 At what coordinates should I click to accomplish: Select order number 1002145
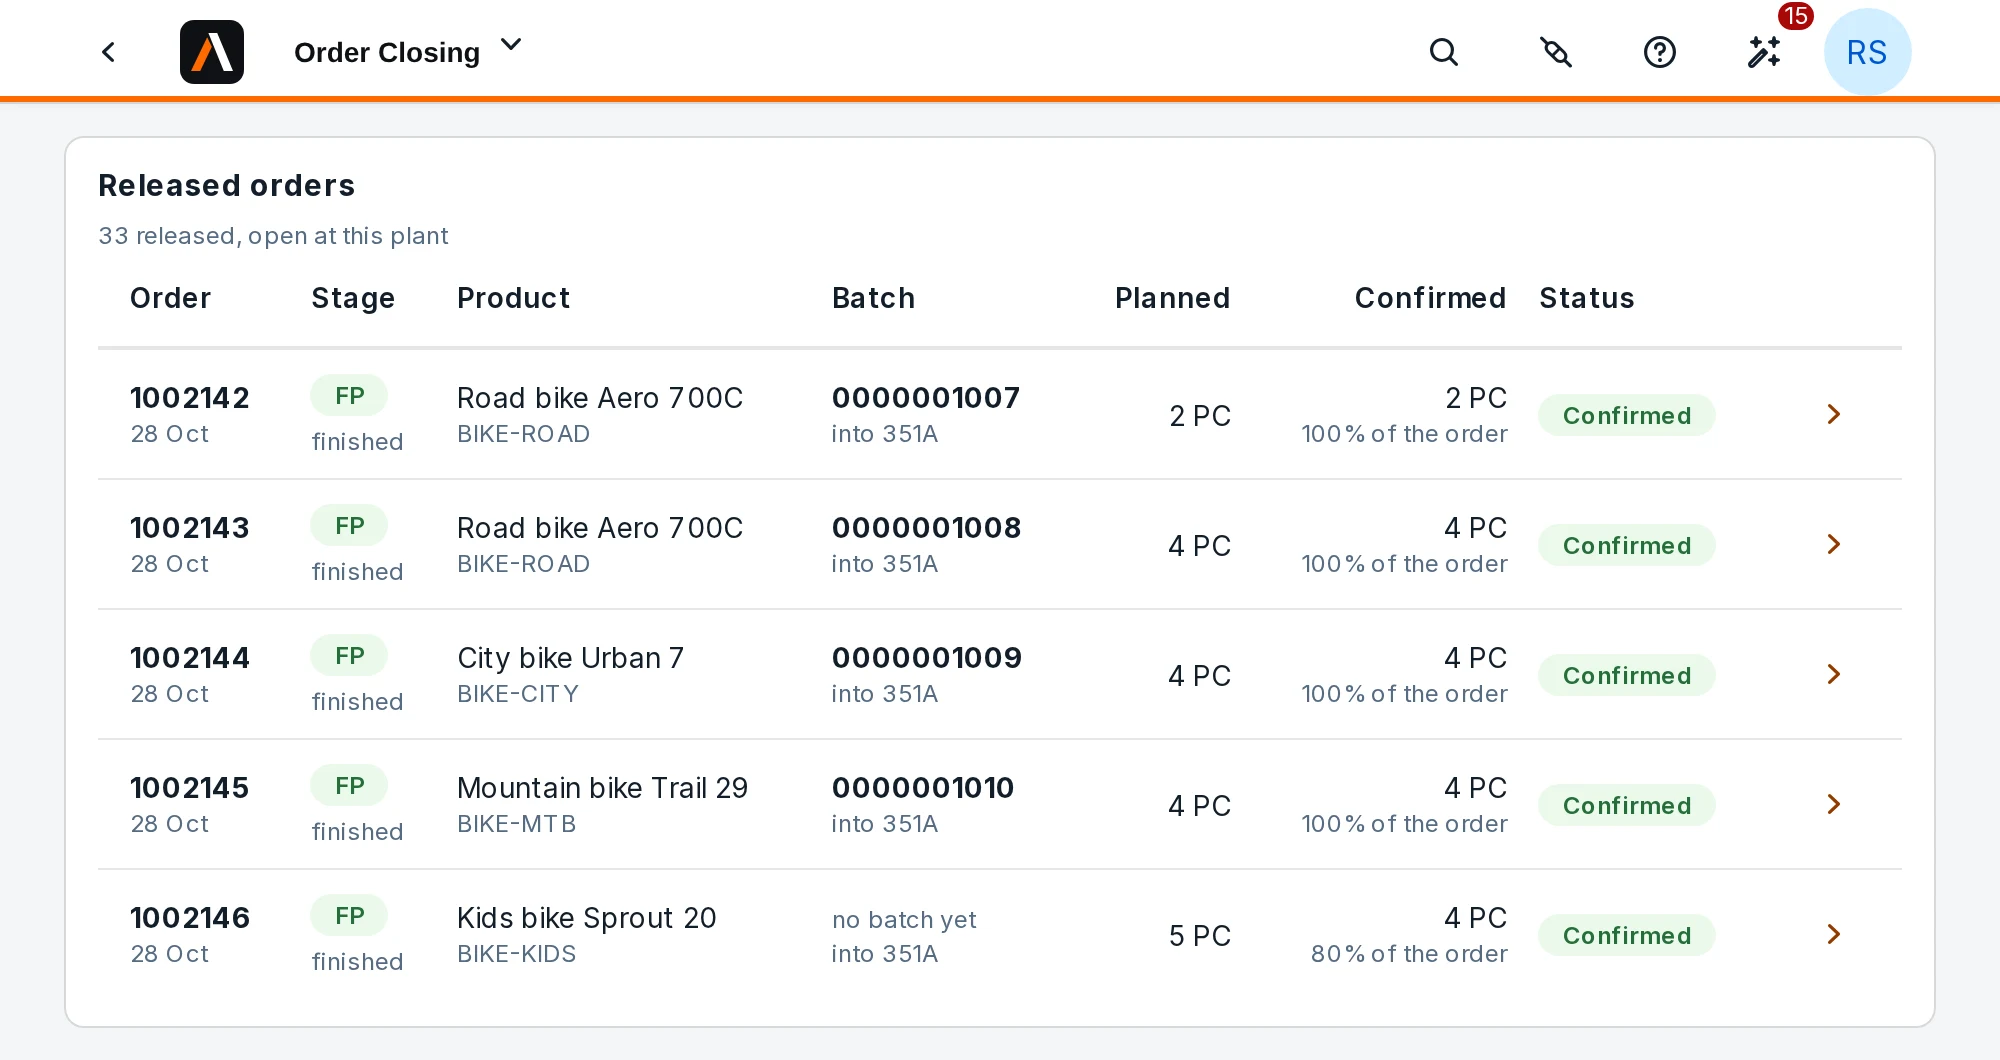click(x=190, y=788)
